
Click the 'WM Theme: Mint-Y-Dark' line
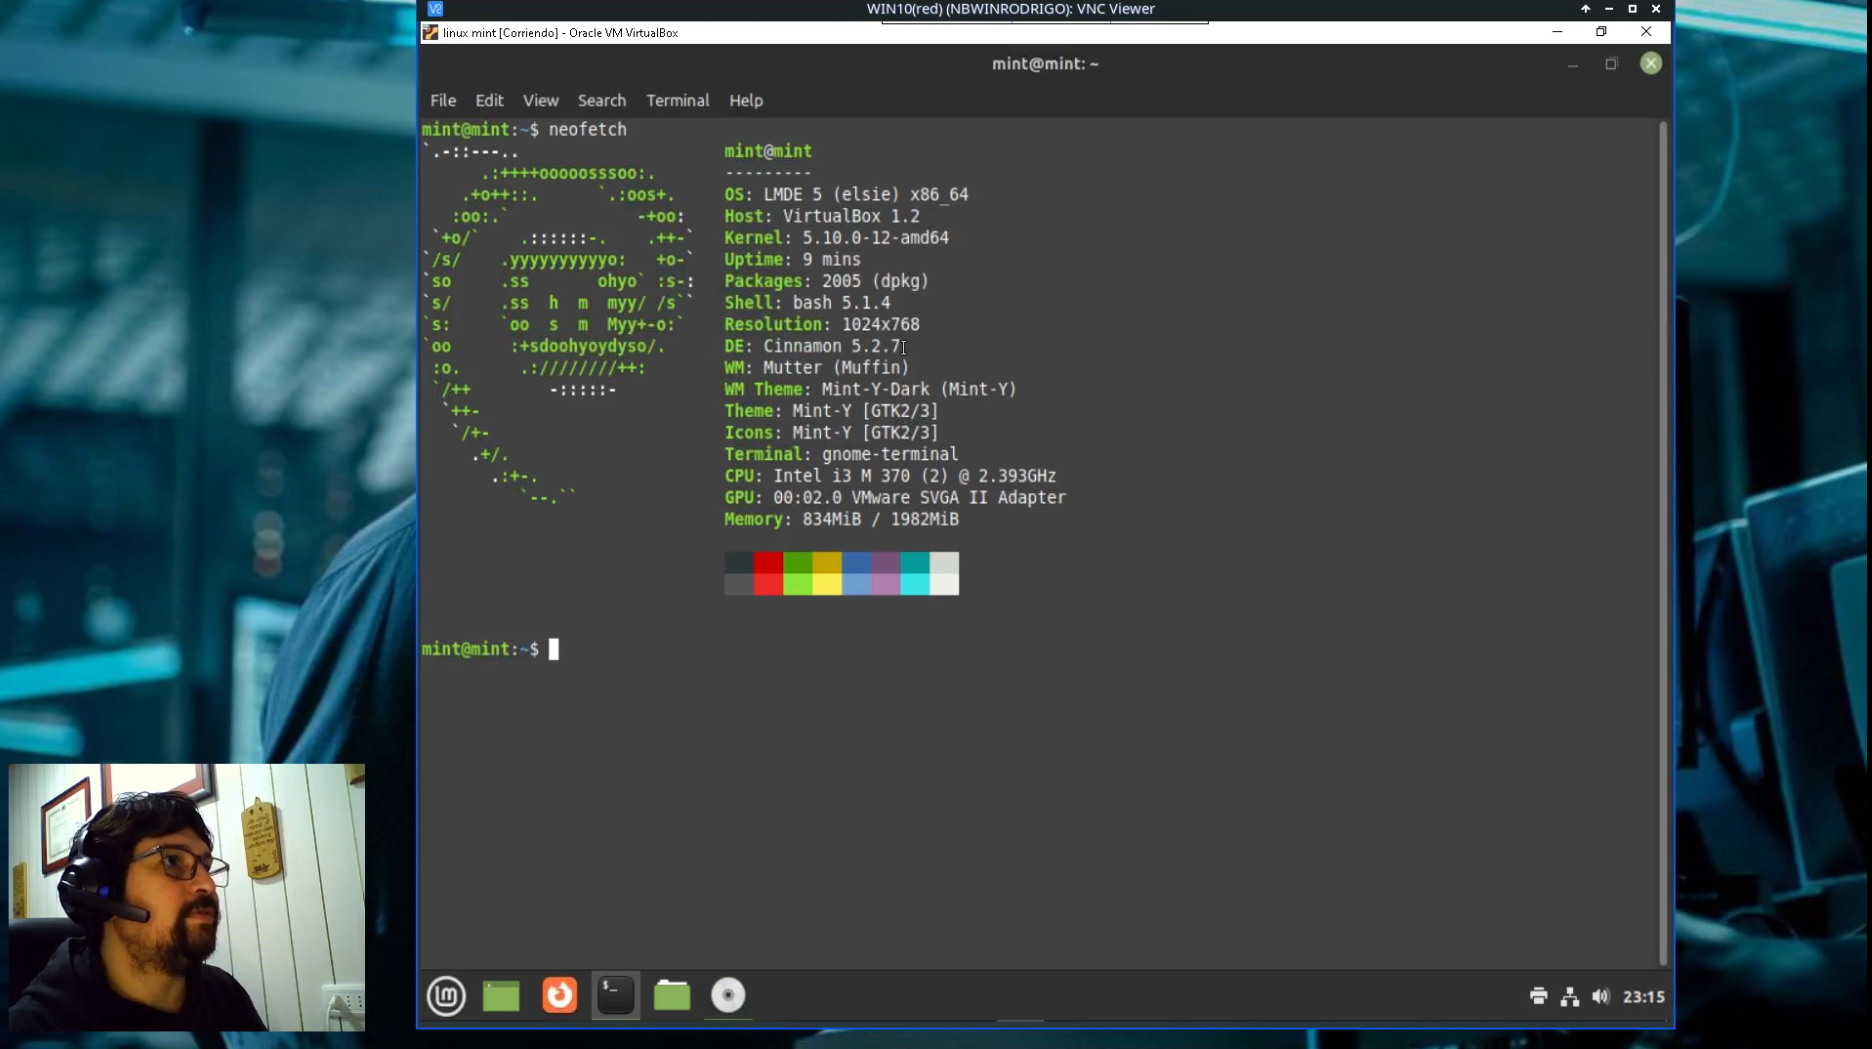(x=870, y=389)
